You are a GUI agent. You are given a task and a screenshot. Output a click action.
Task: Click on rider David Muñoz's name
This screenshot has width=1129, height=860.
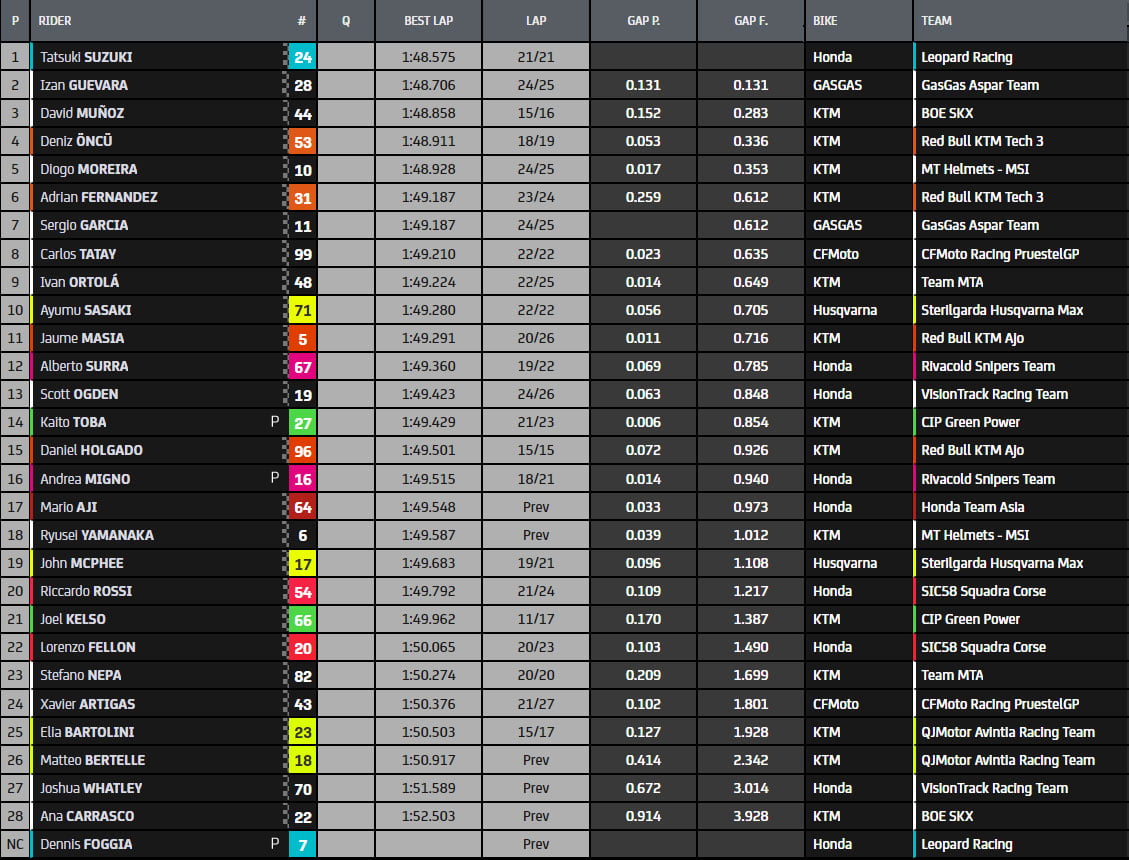point(82,113)
